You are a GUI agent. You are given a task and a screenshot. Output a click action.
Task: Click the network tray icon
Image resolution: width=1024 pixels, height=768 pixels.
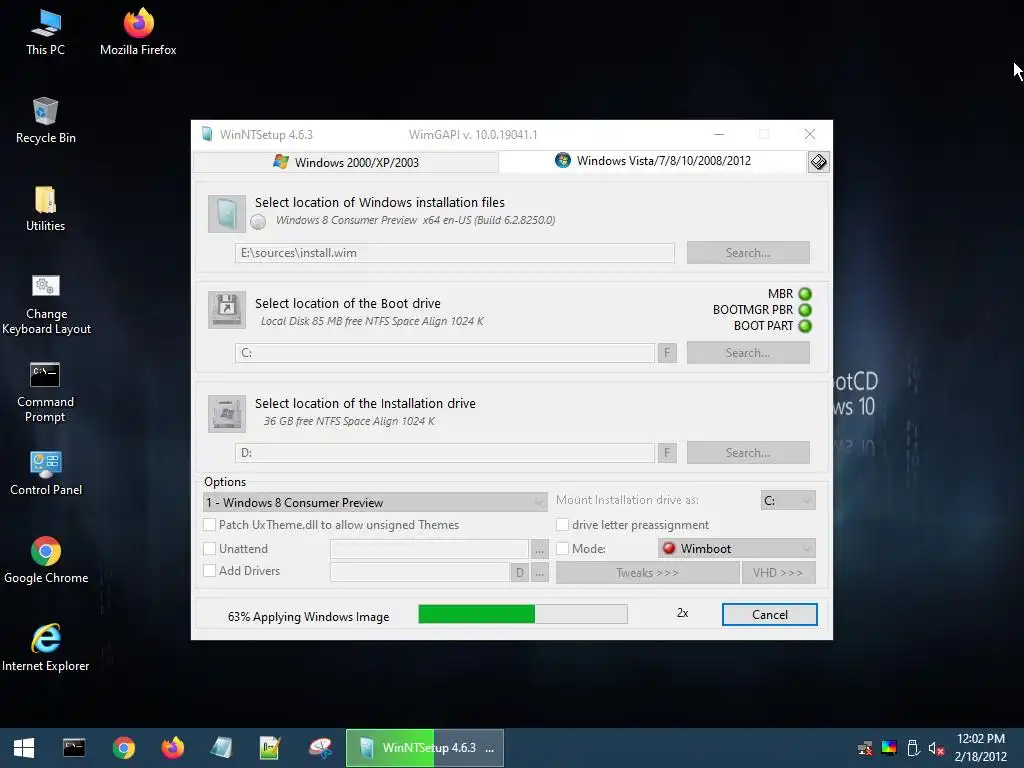pos(865,748)
